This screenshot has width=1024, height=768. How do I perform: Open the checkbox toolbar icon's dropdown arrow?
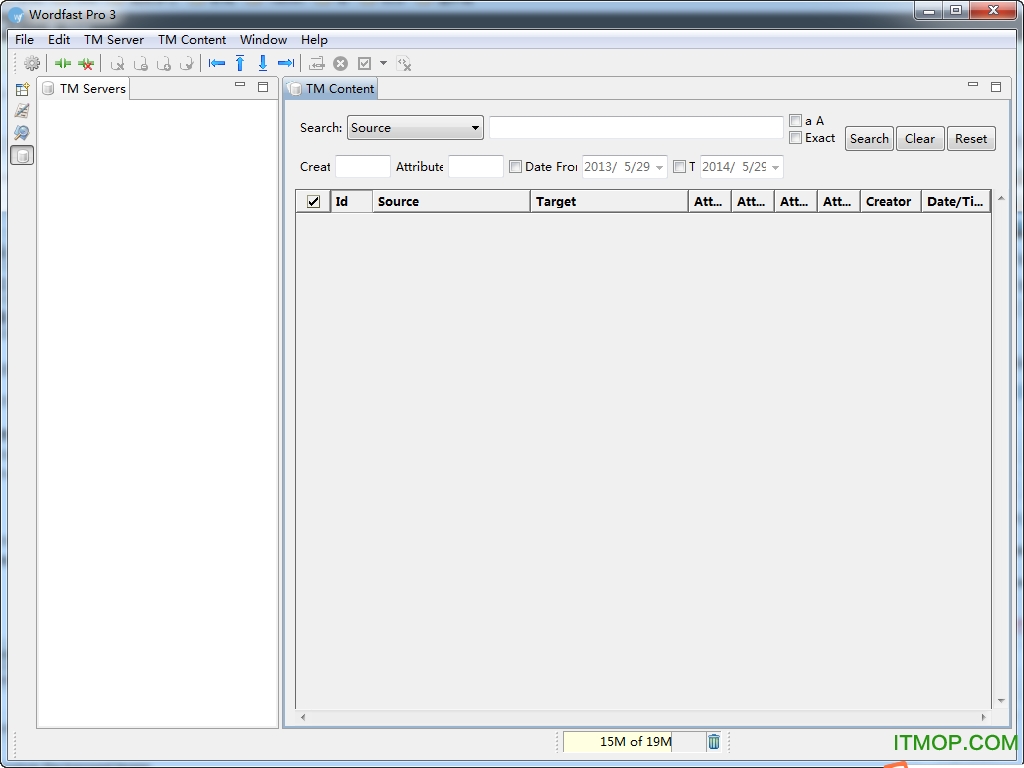click(x=383, y=63)
